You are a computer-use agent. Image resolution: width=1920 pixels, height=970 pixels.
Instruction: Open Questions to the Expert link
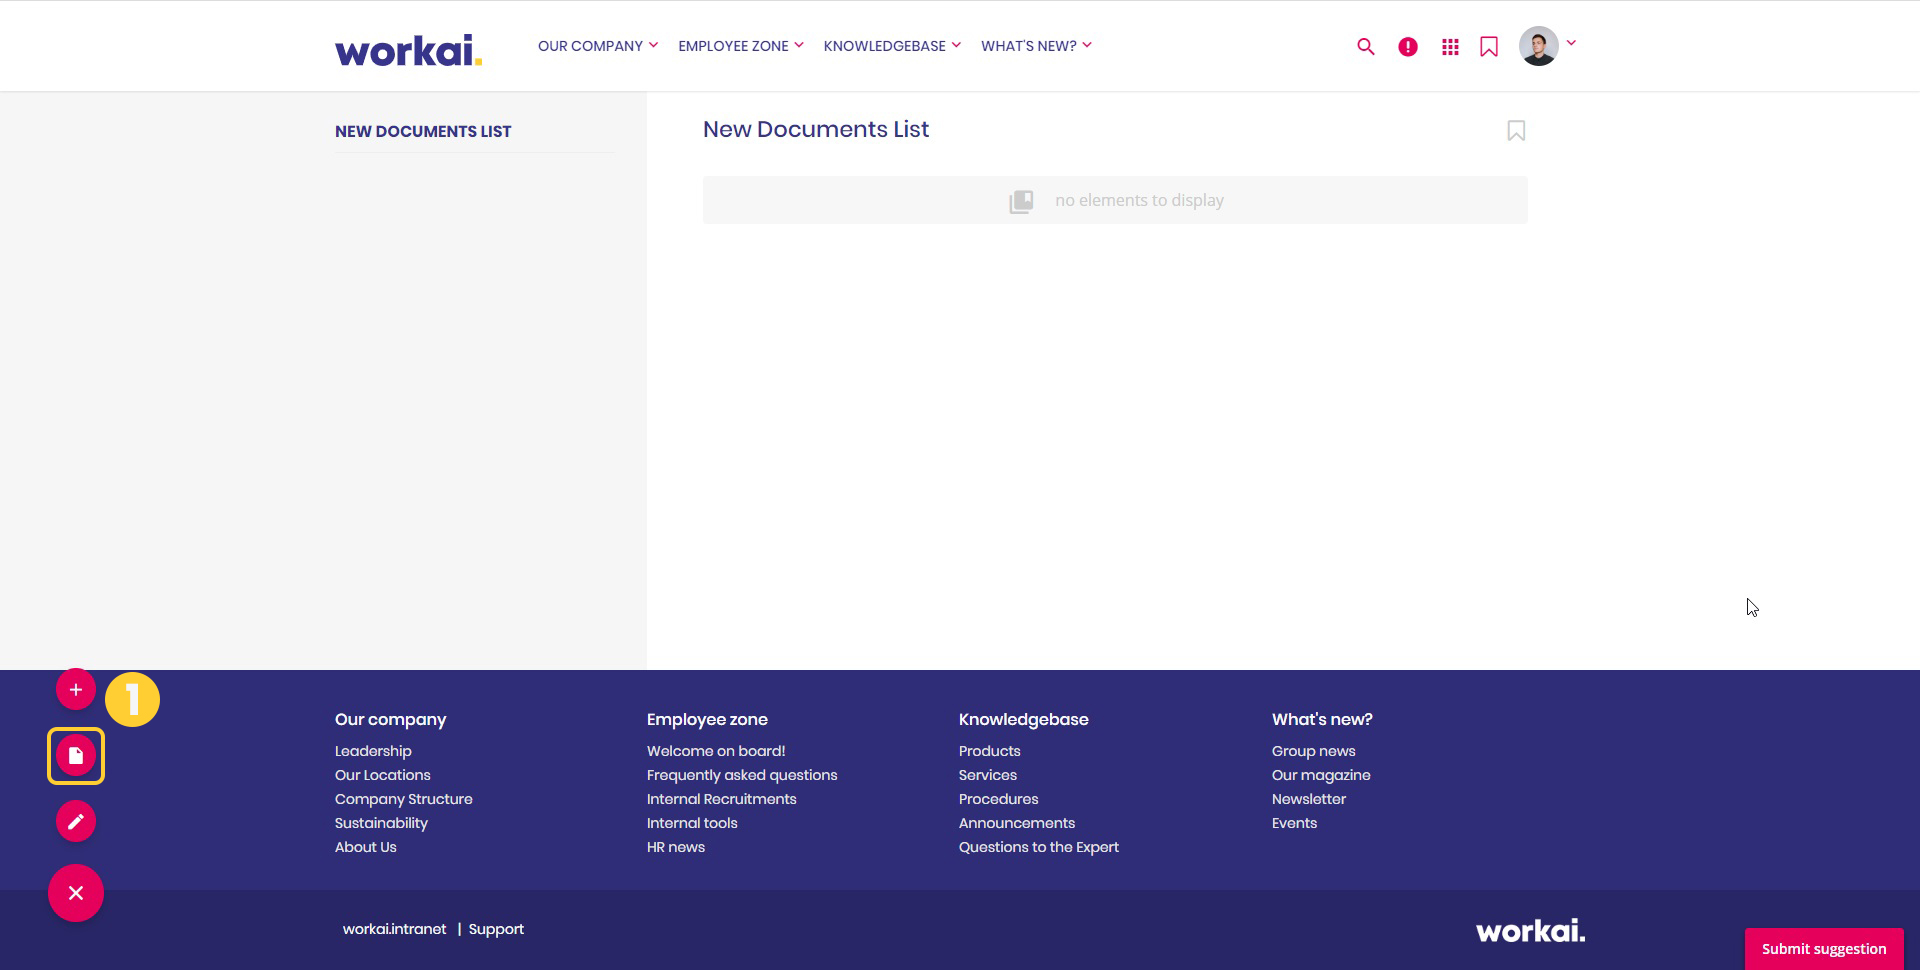[1039, 847]
